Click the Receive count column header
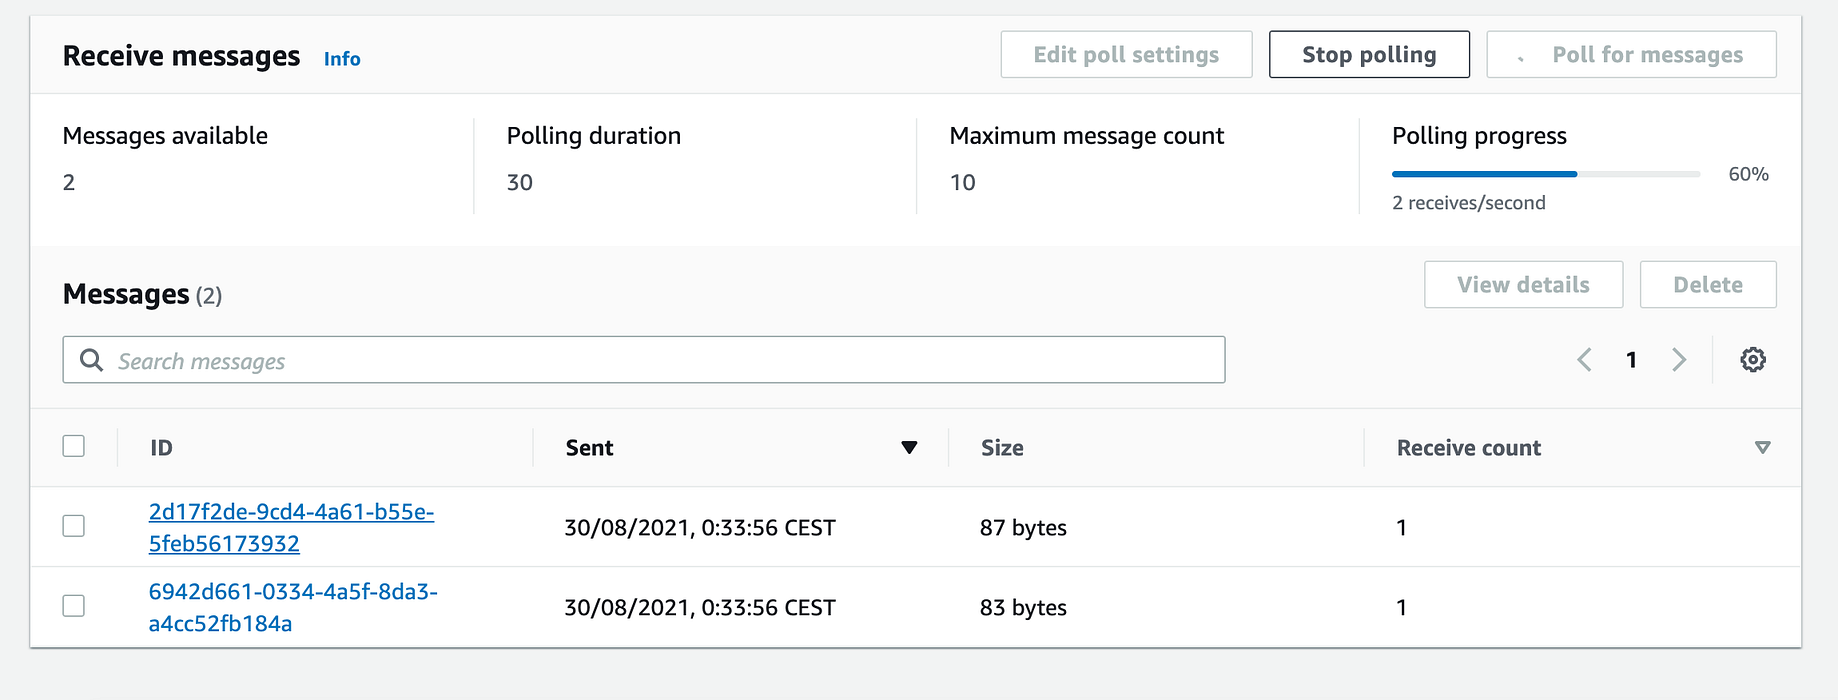 (x=1469, y=448)
